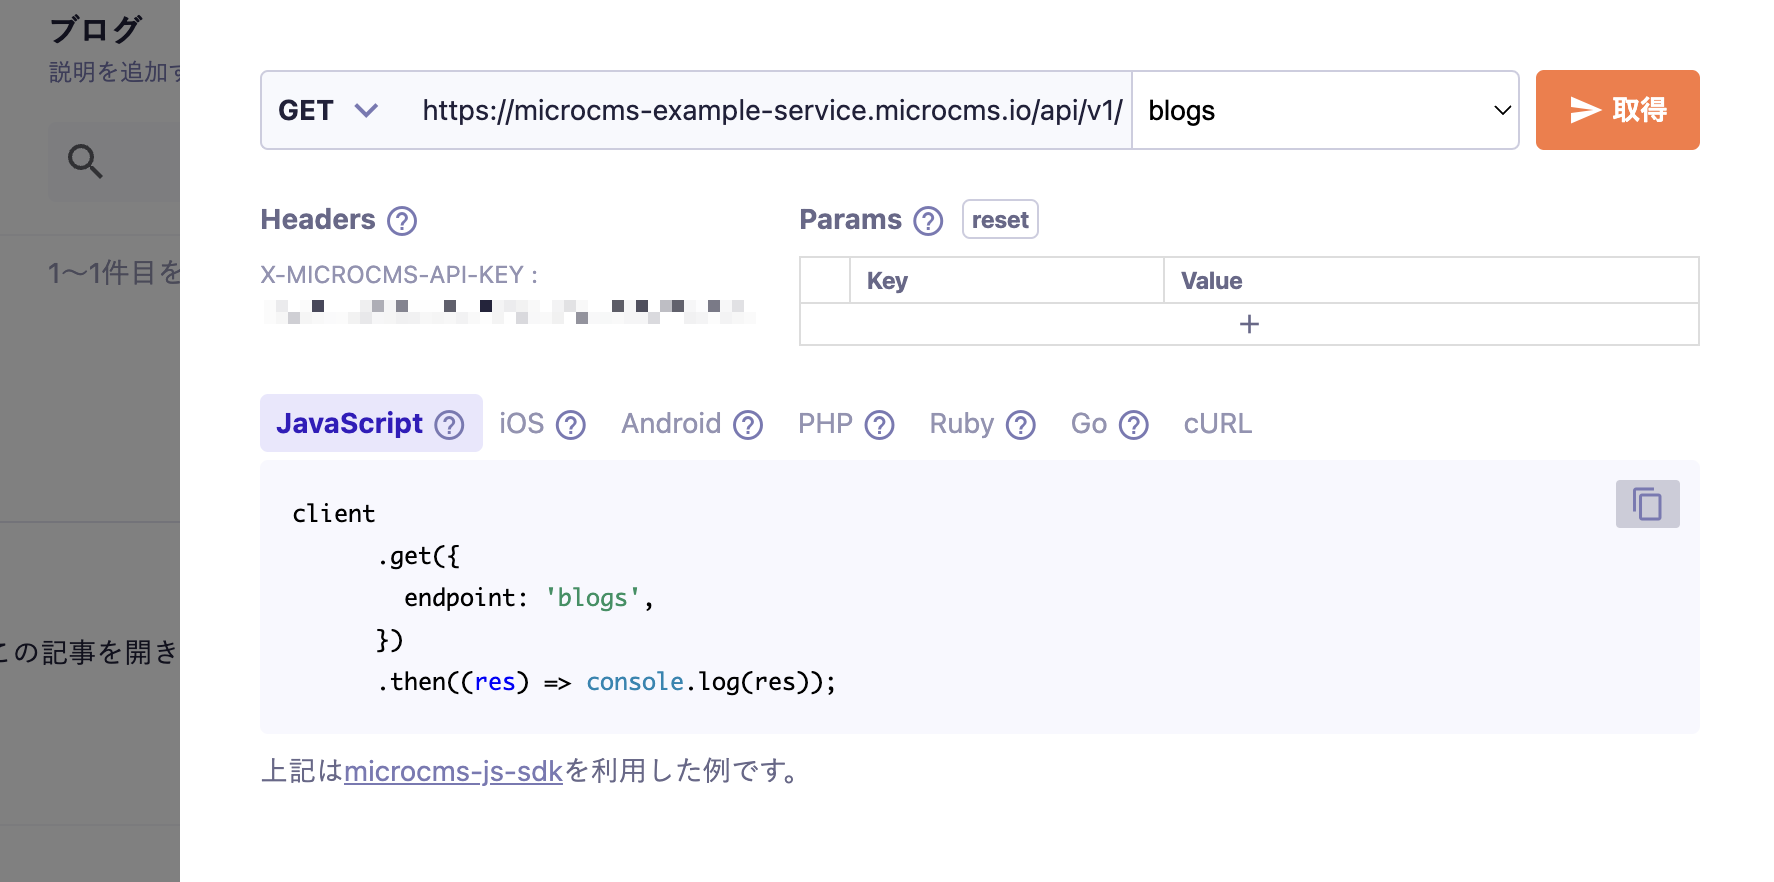
Task: Select the PHP code tab
Action: tap(825, 424)
